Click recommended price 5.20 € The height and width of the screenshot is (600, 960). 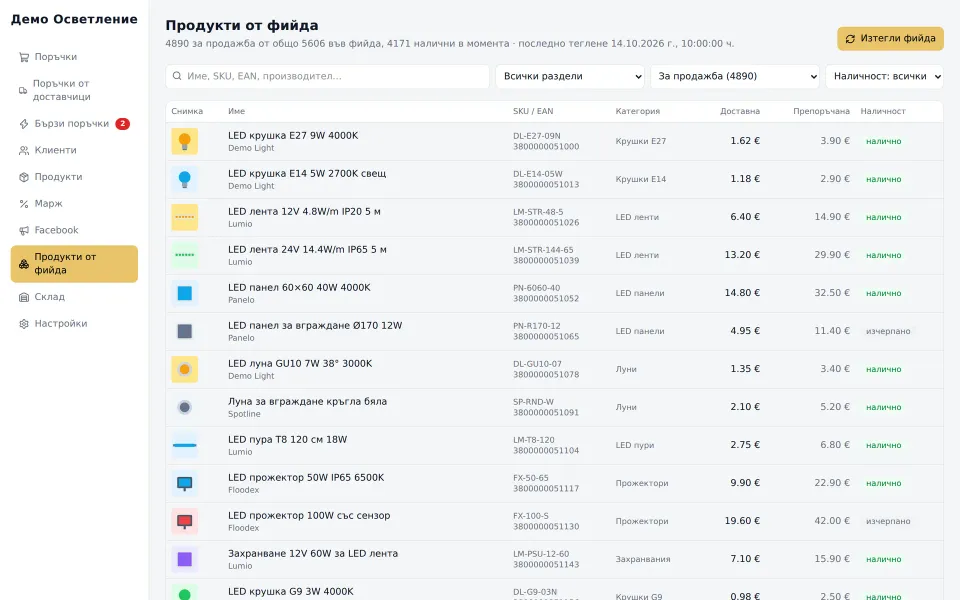[x=835, y=407]
